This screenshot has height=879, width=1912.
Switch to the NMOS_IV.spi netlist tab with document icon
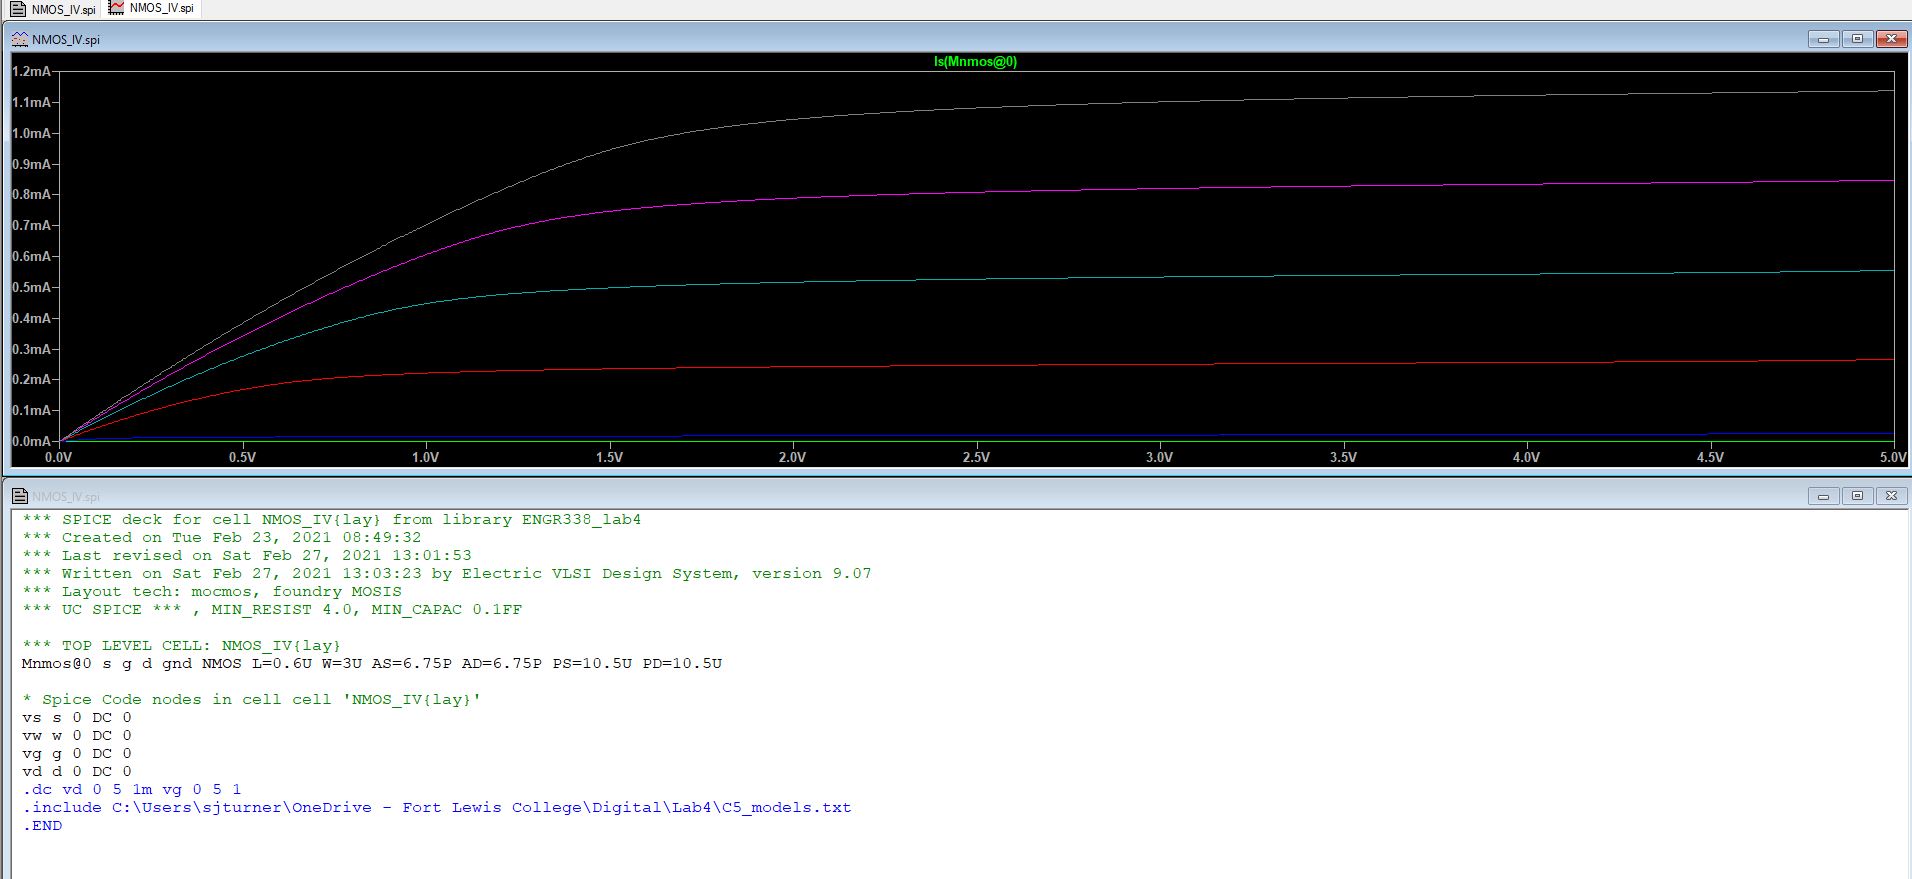[53, 9]
